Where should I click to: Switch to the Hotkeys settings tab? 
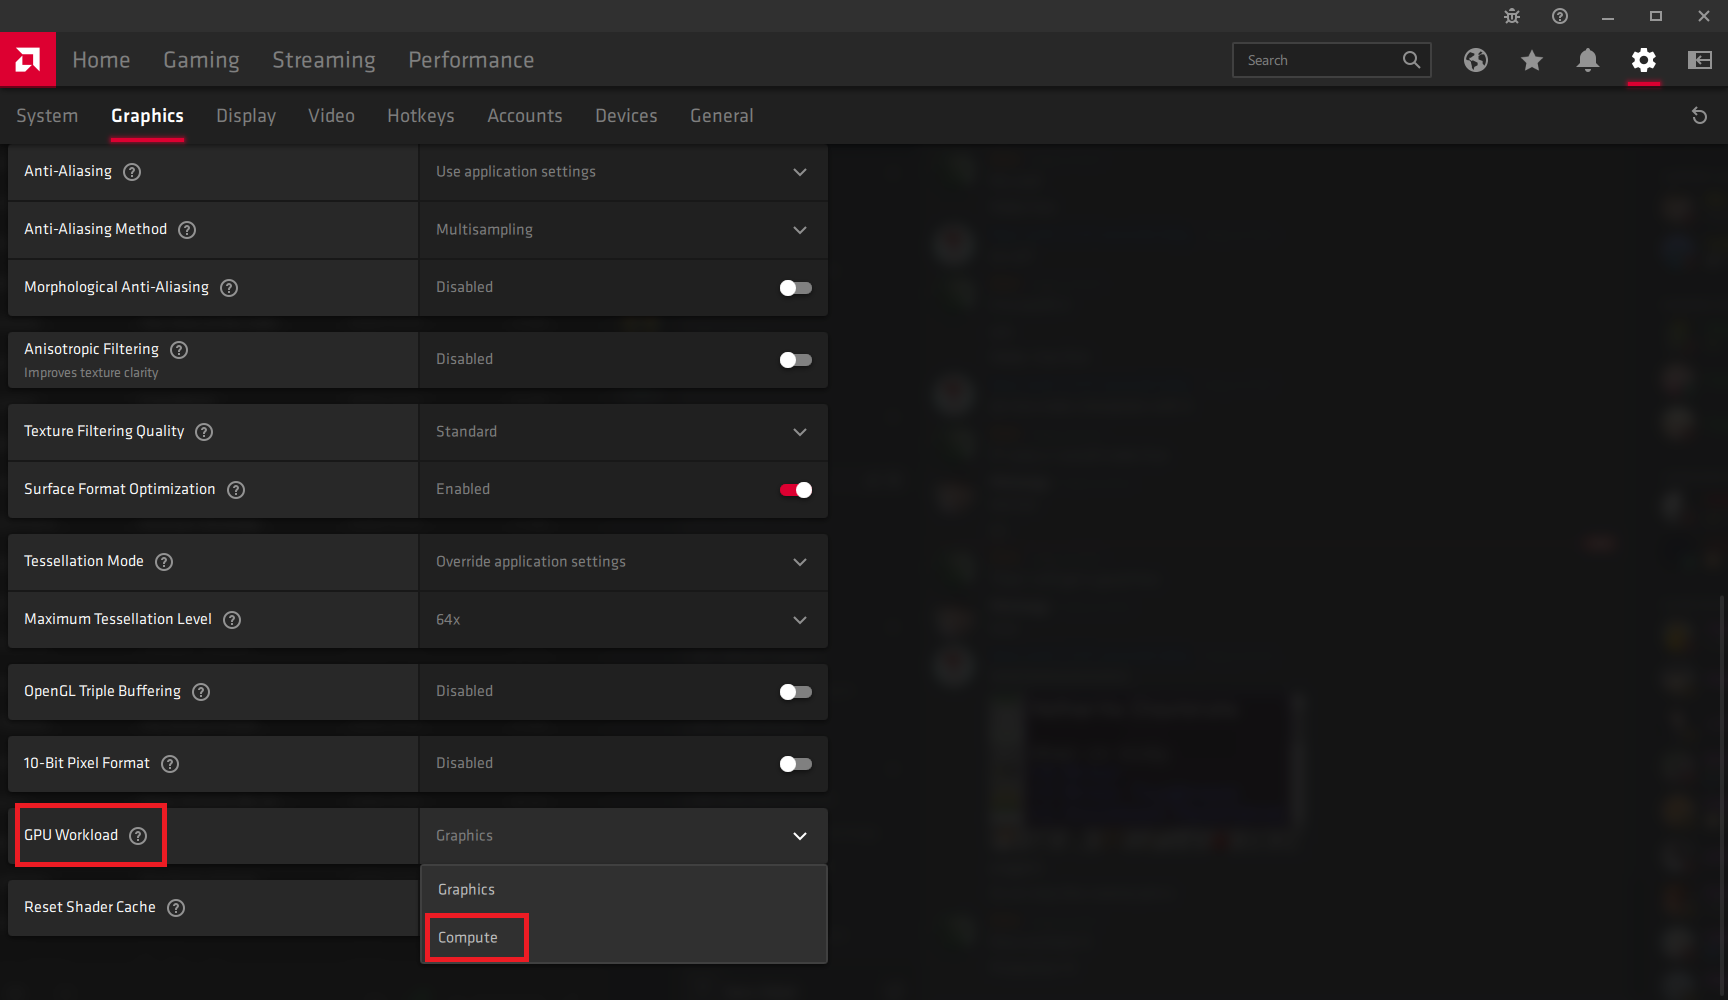click(421, 116)
